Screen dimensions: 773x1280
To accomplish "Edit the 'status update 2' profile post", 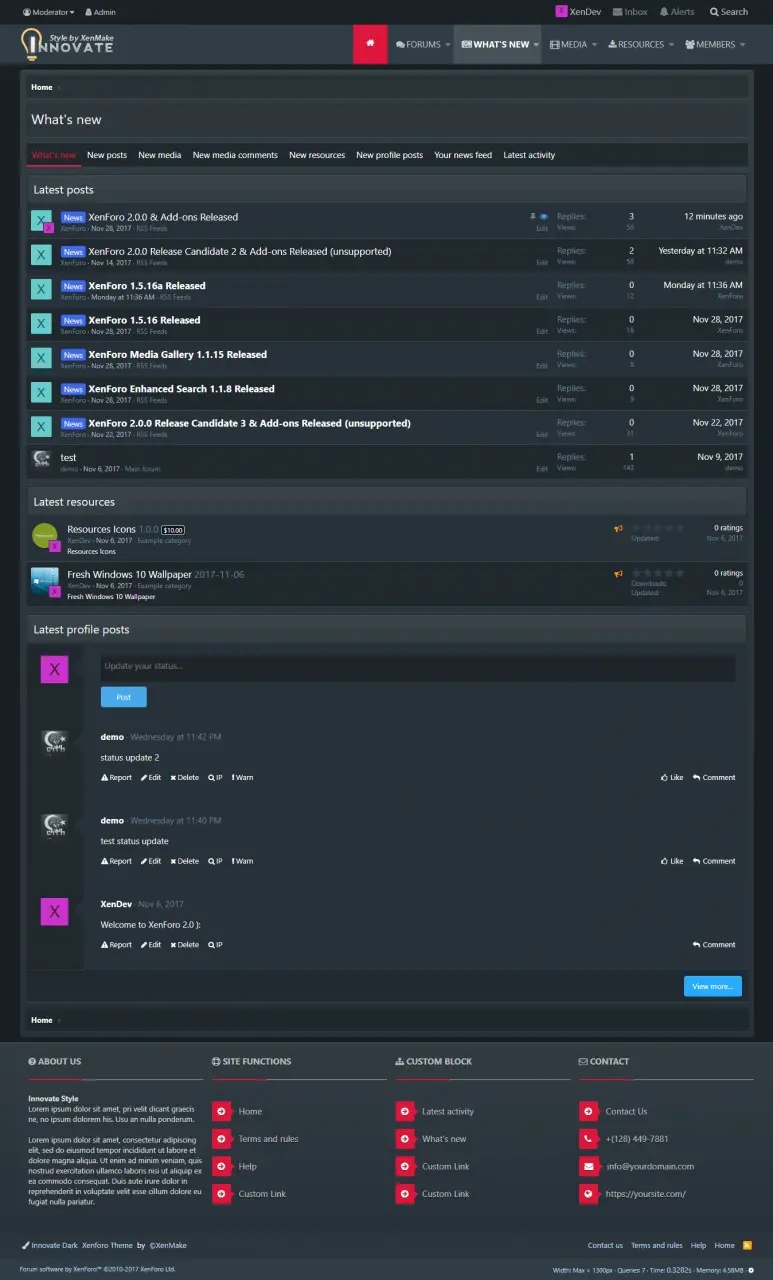I will pos(150,777).
